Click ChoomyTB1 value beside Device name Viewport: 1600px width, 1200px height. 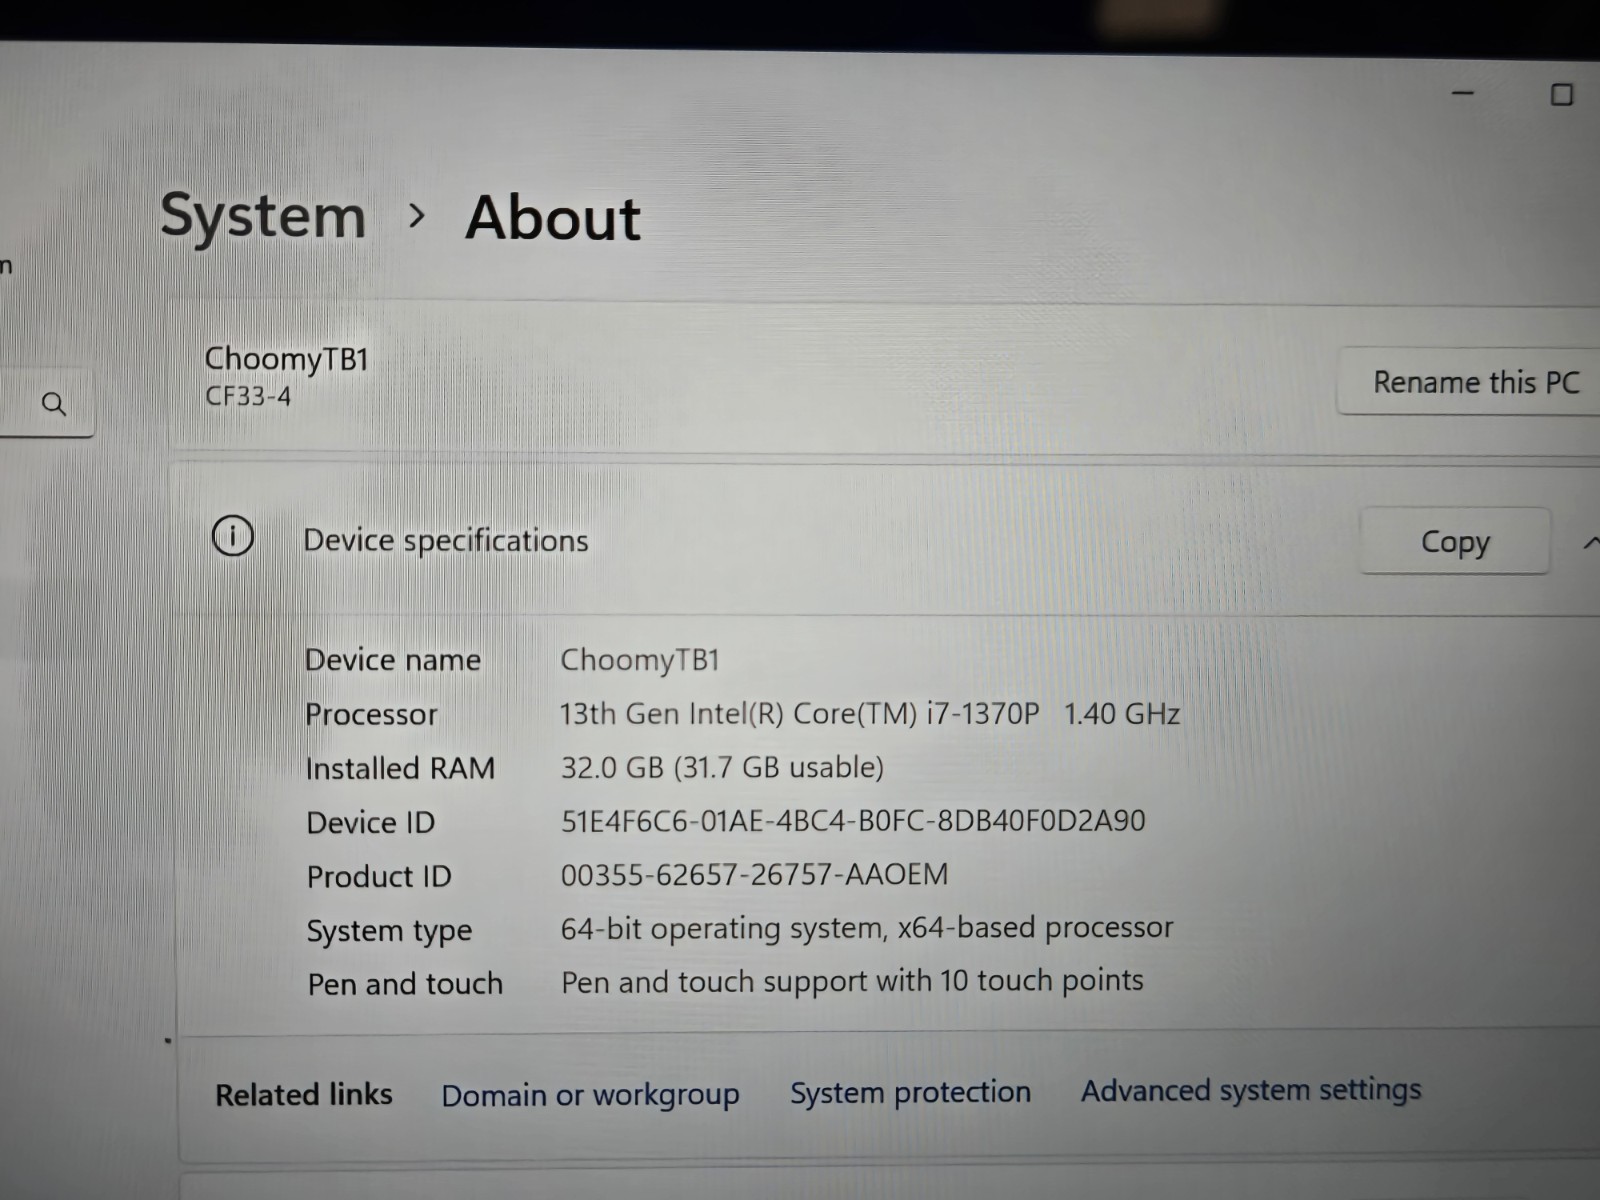640,660
